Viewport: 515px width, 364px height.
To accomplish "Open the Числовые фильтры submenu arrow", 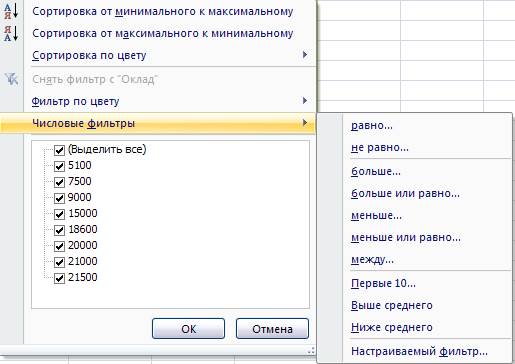I will [305, 123].
